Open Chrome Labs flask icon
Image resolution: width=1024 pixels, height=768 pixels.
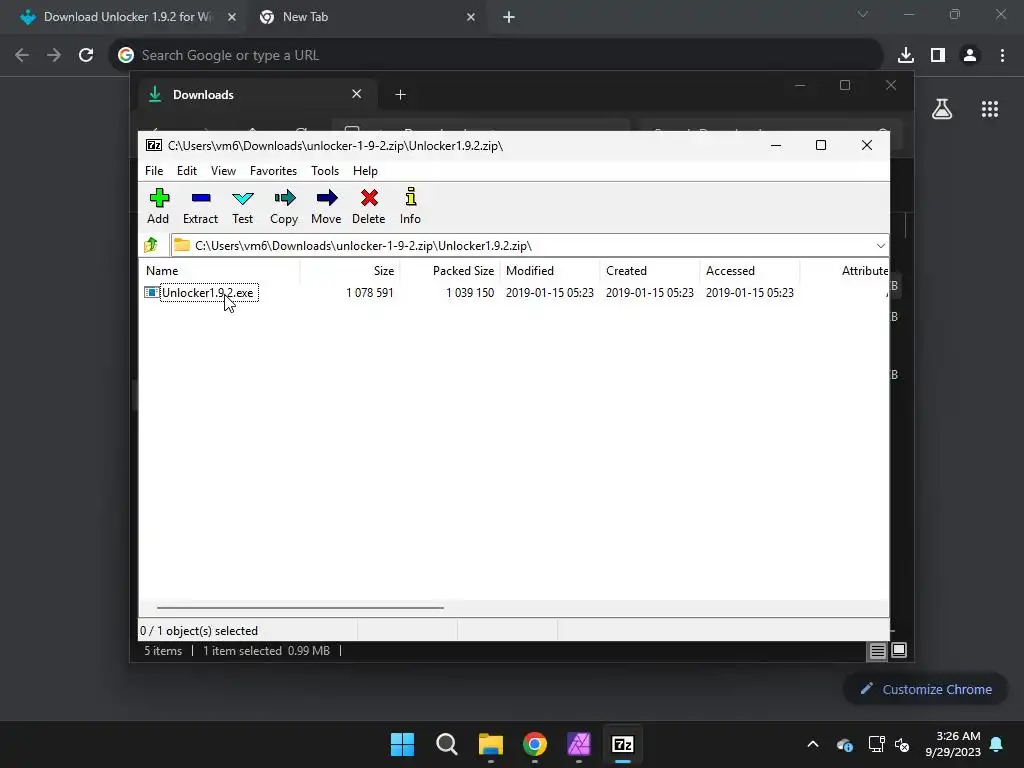942,109
